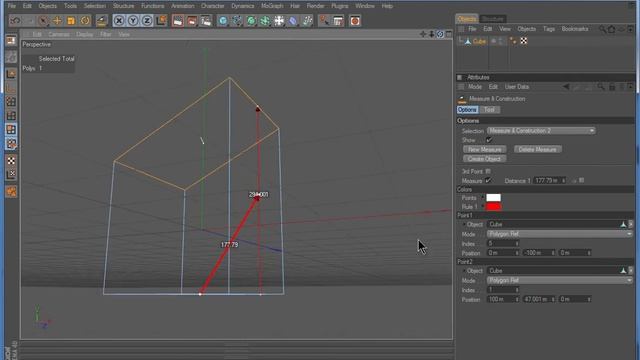Screen dimensions: 640x360
Task: Click the Point2 Position 47.001 m field
Action: click(539, 299)
